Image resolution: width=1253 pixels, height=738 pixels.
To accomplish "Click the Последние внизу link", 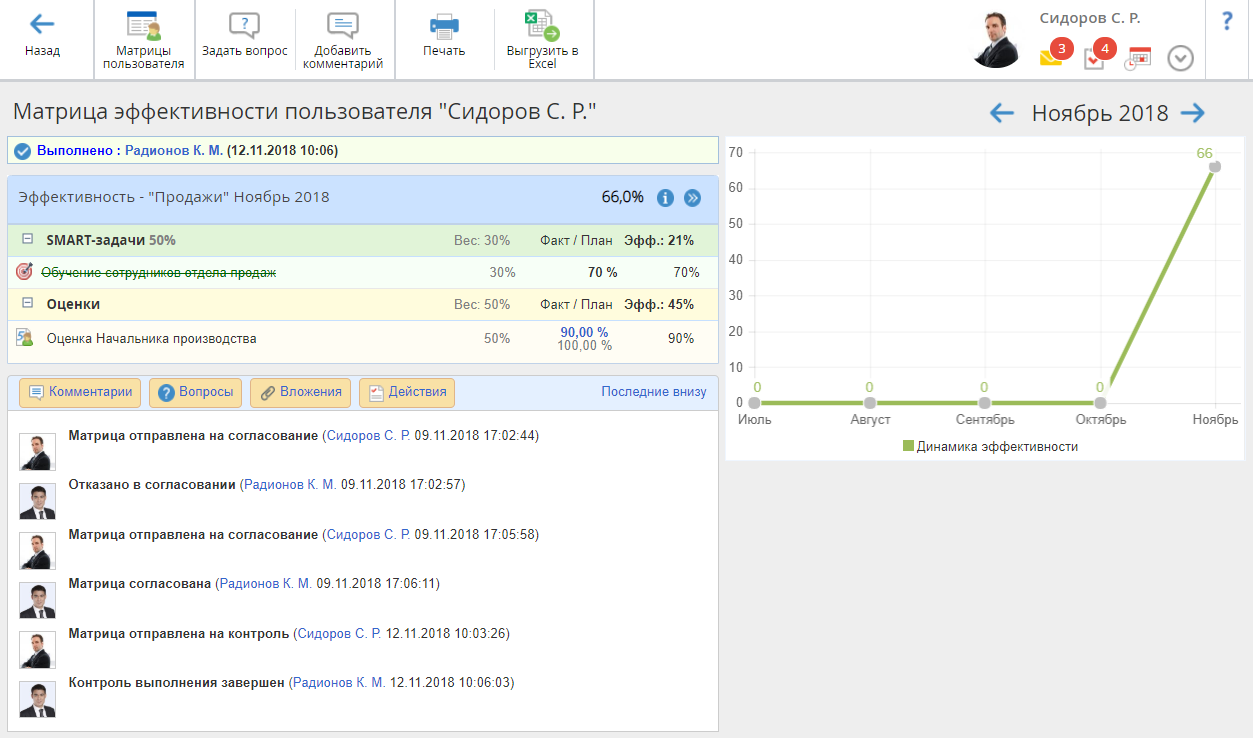I will tap(653, 392).
